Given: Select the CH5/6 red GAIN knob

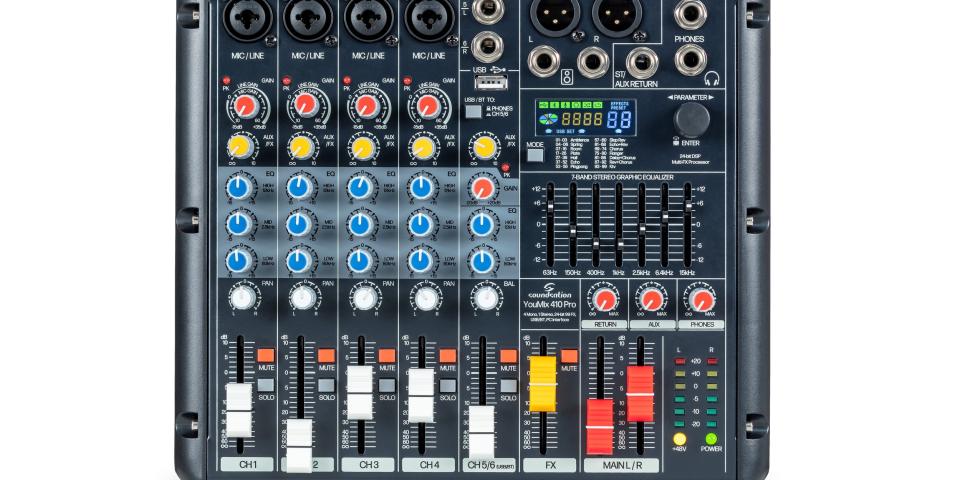Looking at the screenshot, I should coord(482,188).
